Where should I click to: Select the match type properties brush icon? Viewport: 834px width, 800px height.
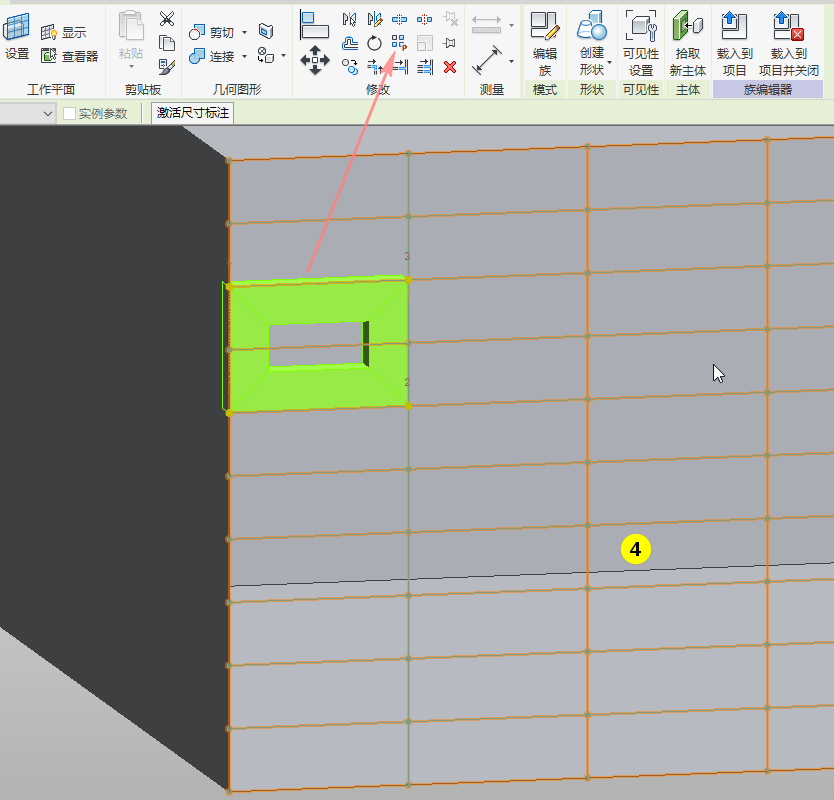click(166, 66)
